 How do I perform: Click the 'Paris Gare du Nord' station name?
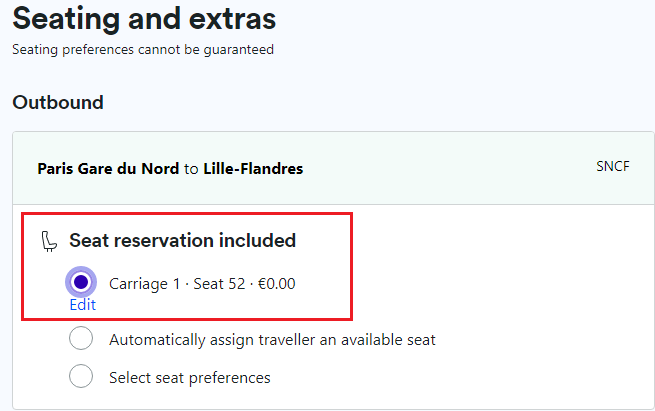108,169
